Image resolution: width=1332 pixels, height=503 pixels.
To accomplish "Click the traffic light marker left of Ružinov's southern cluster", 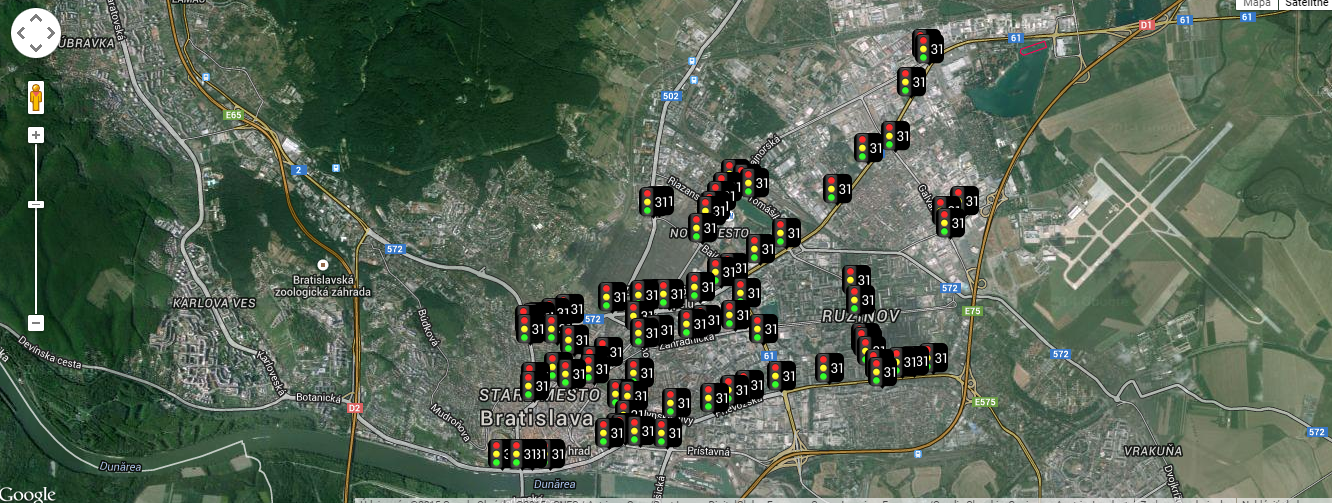I will [829, 368].
